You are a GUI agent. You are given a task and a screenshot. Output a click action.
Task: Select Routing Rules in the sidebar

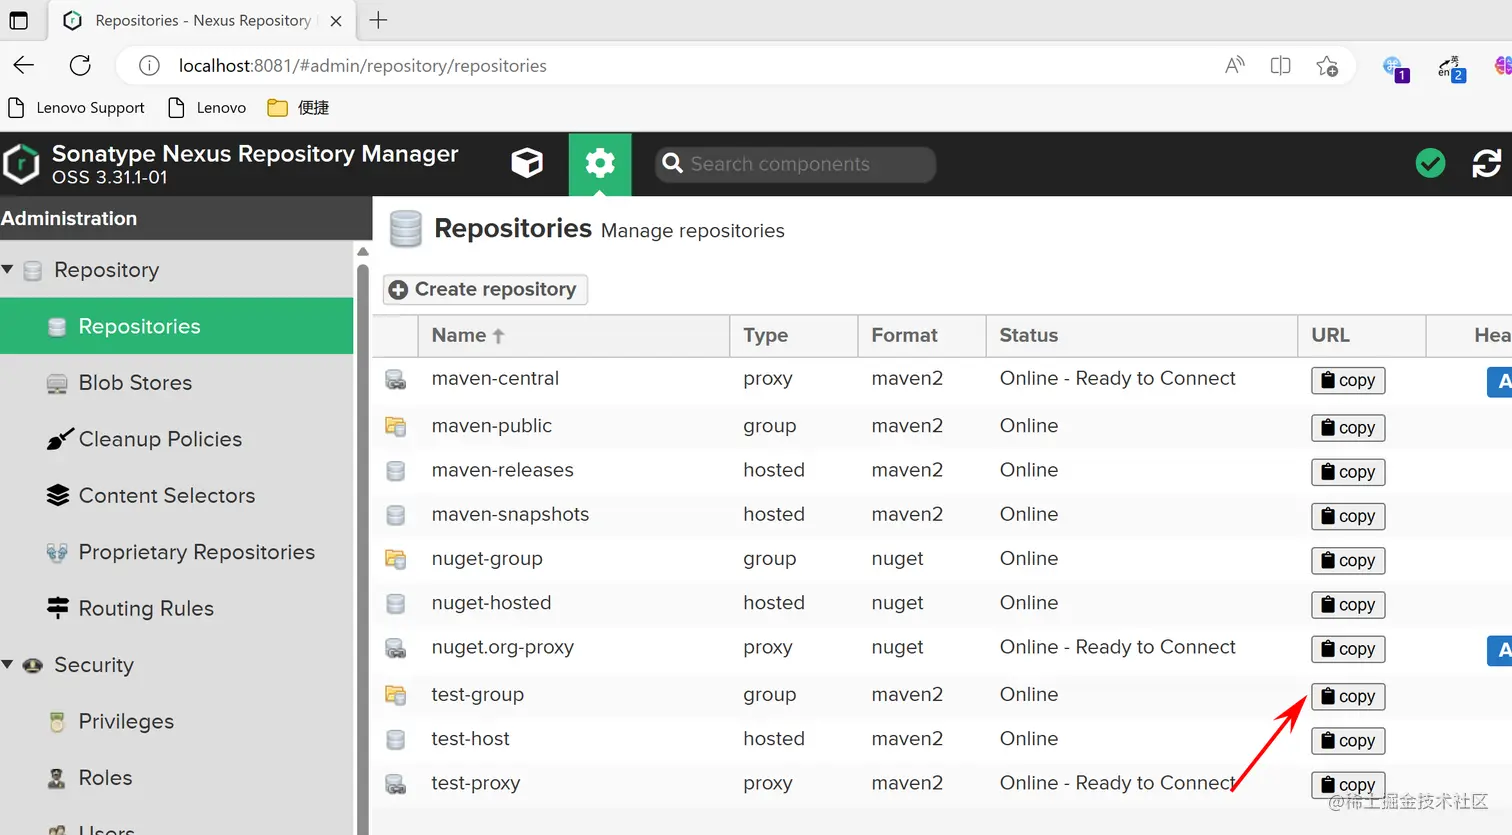(146, 608)
